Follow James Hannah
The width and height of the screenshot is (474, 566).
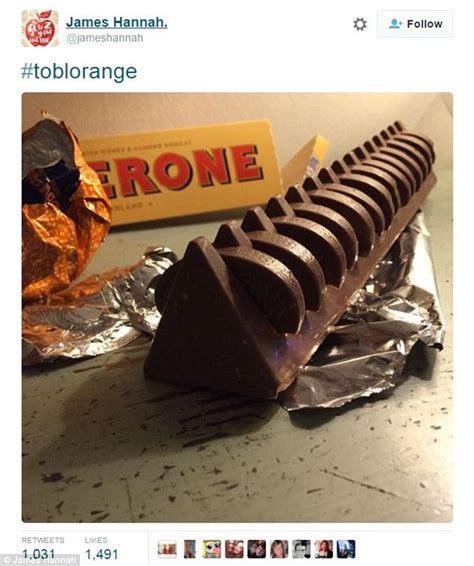tap(415, 24)
